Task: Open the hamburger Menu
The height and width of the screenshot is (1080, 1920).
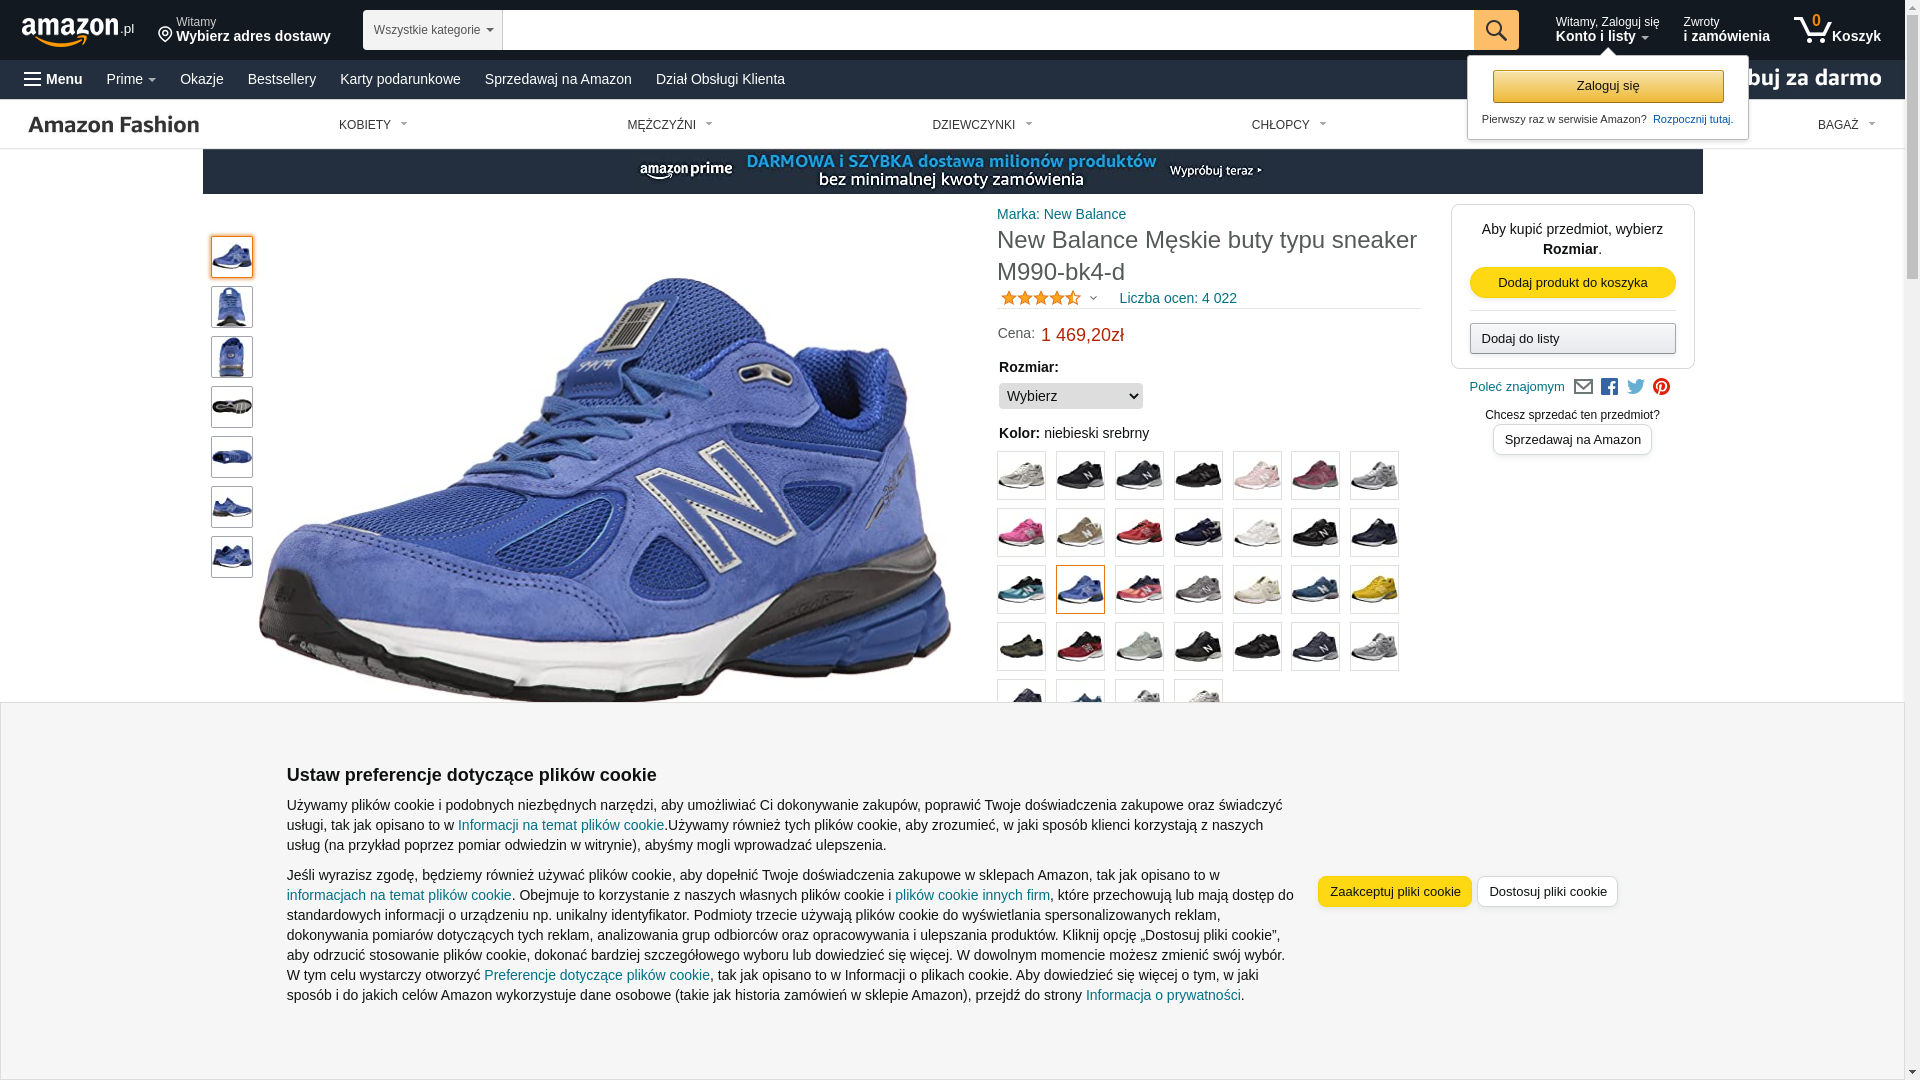Action: (x=53, y=79)
